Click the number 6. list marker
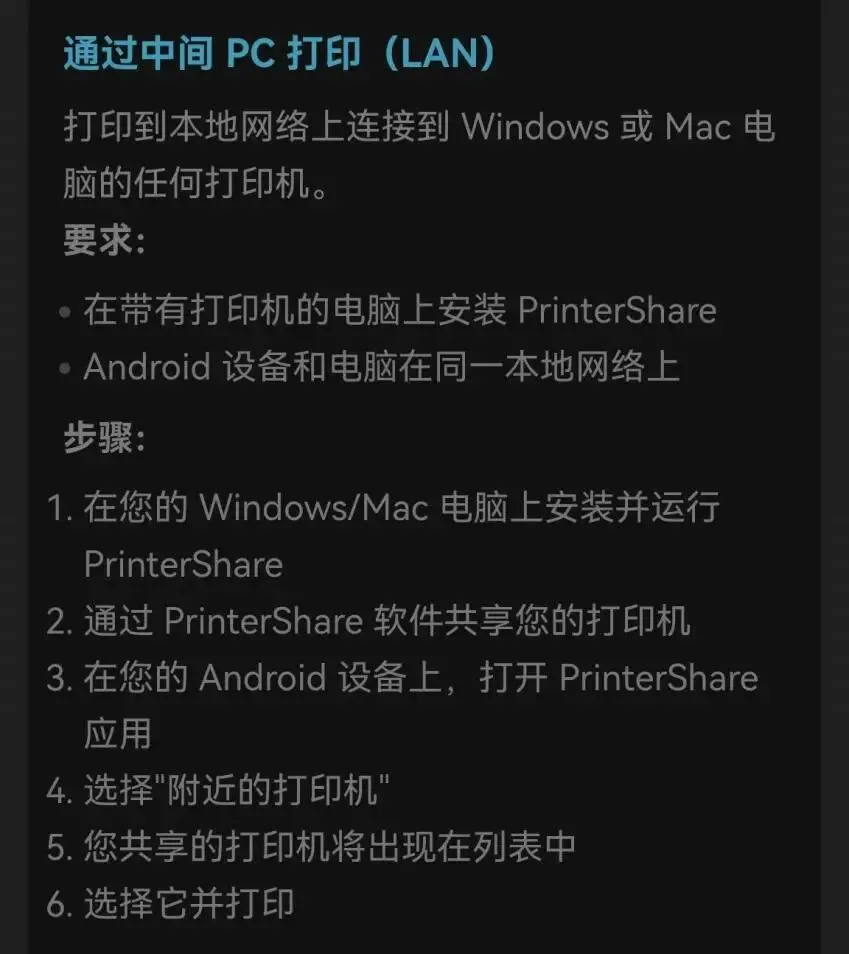 (x=60, y=904)
